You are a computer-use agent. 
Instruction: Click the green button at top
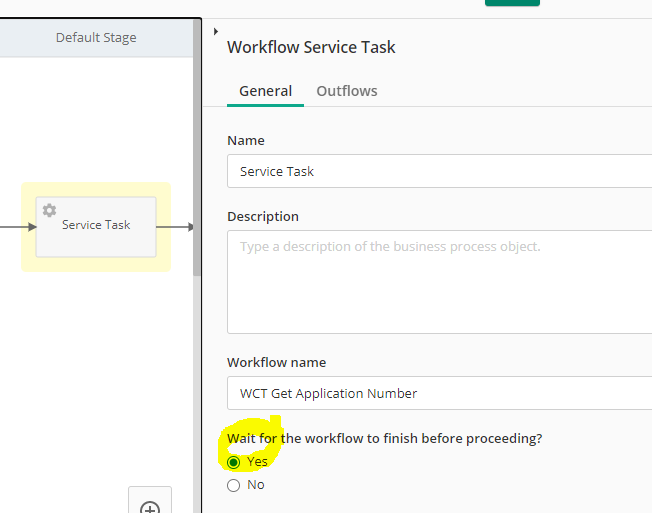pos(512,2)
